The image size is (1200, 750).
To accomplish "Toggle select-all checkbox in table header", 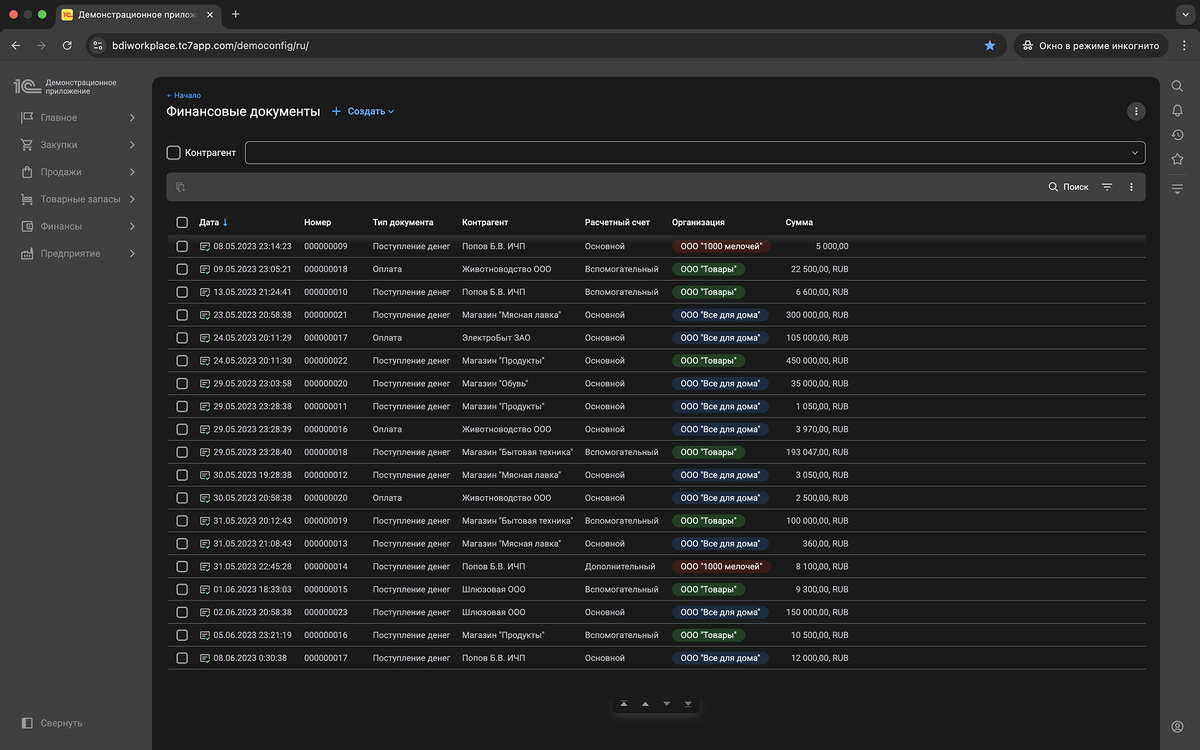I will pos(182,223).
